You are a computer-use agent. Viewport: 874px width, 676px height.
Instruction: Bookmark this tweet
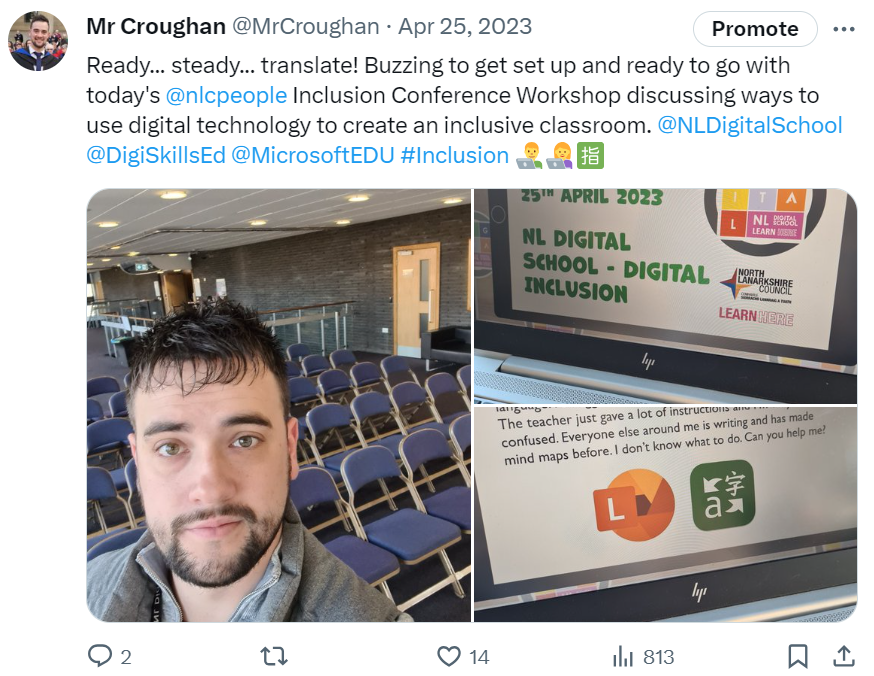pyautogui.click(x=798, y=656)
